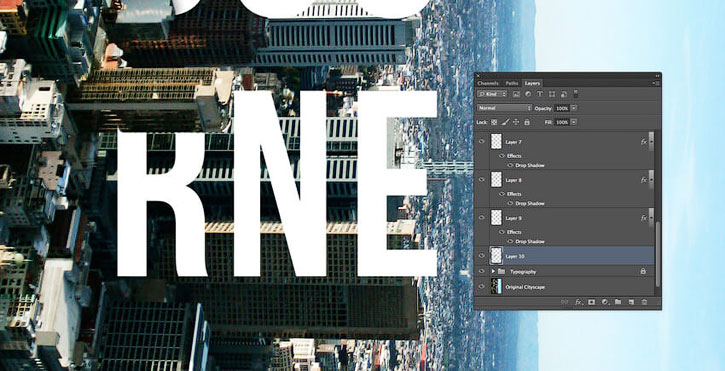This screenshot has height=371, width=725.
Task: Filter layers by pixel layers icon
Action: coord(516,94)
